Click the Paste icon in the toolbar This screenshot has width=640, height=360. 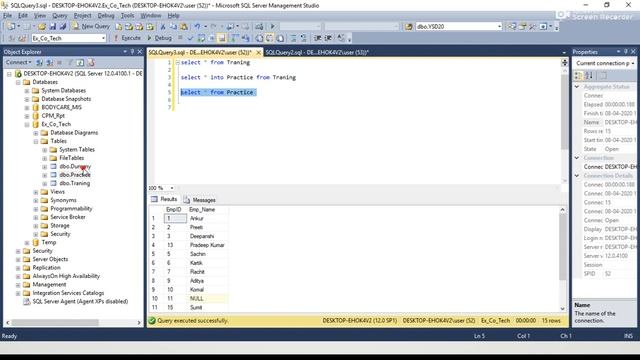tap(184, 27)
